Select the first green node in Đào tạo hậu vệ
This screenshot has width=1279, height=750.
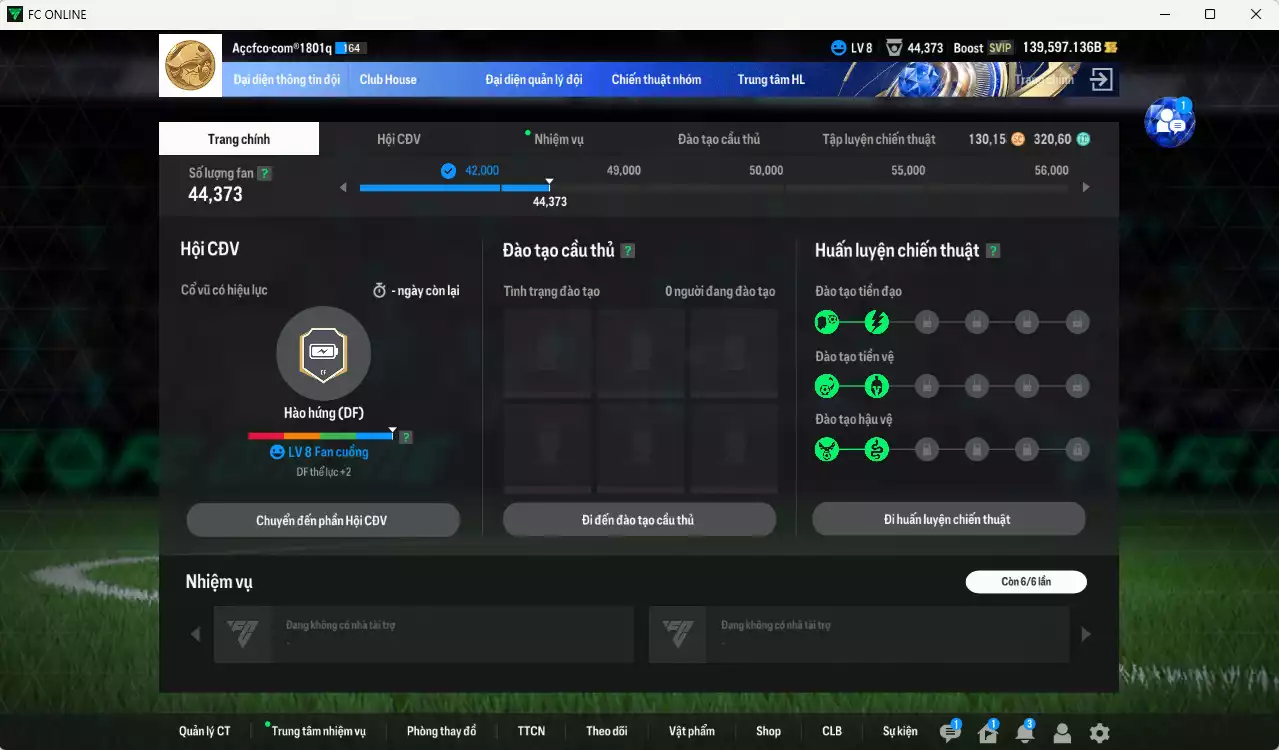click(x=827, y=449)
